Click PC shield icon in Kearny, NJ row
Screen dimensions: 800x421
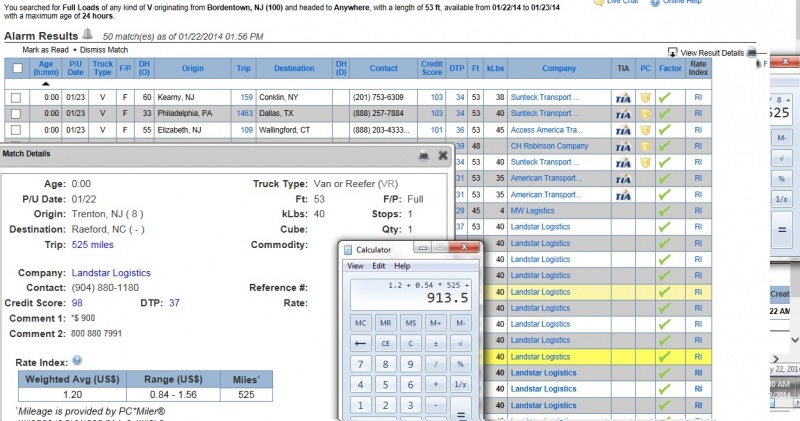pyautogui.click(x=645, y=97)
